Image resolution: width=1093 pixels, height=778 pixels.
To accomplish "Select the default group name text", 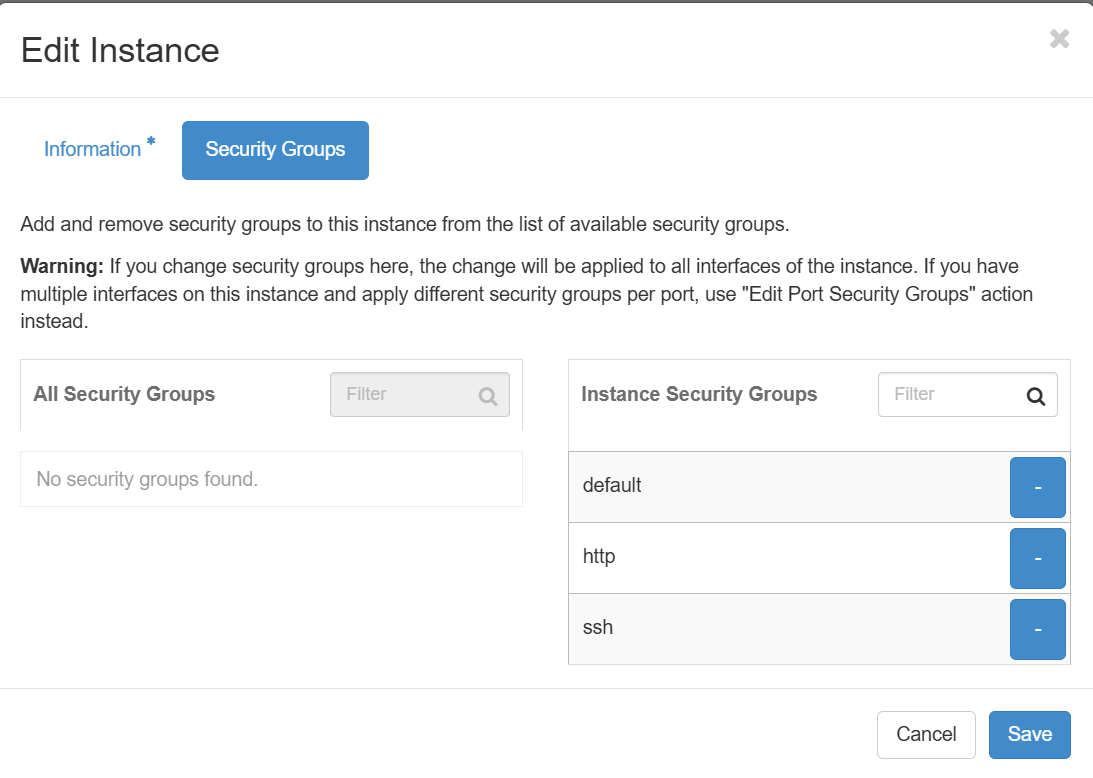I will tap(612, 486).
